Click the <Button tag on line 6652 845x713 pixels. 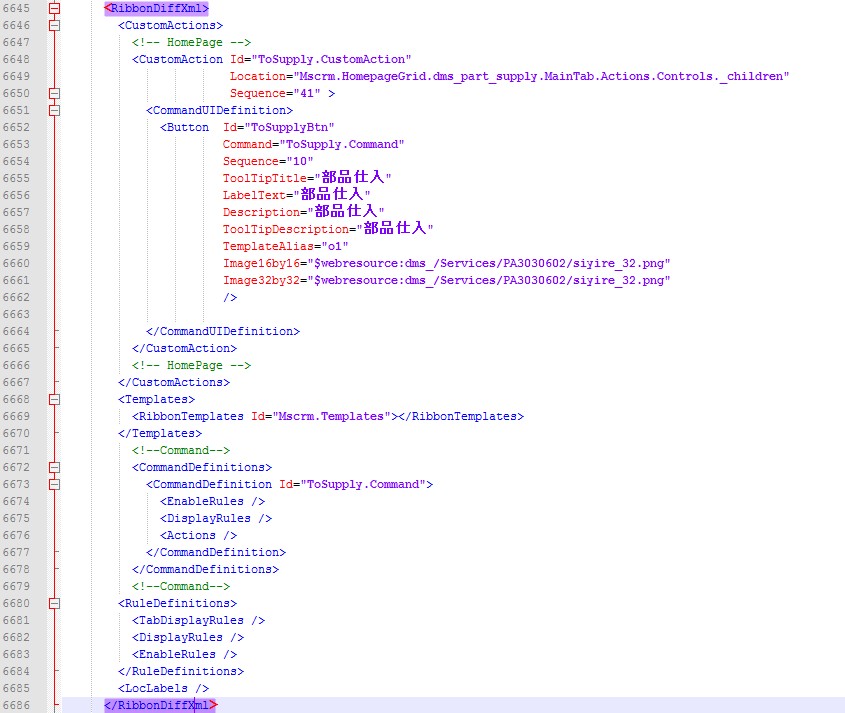(184, 127)
